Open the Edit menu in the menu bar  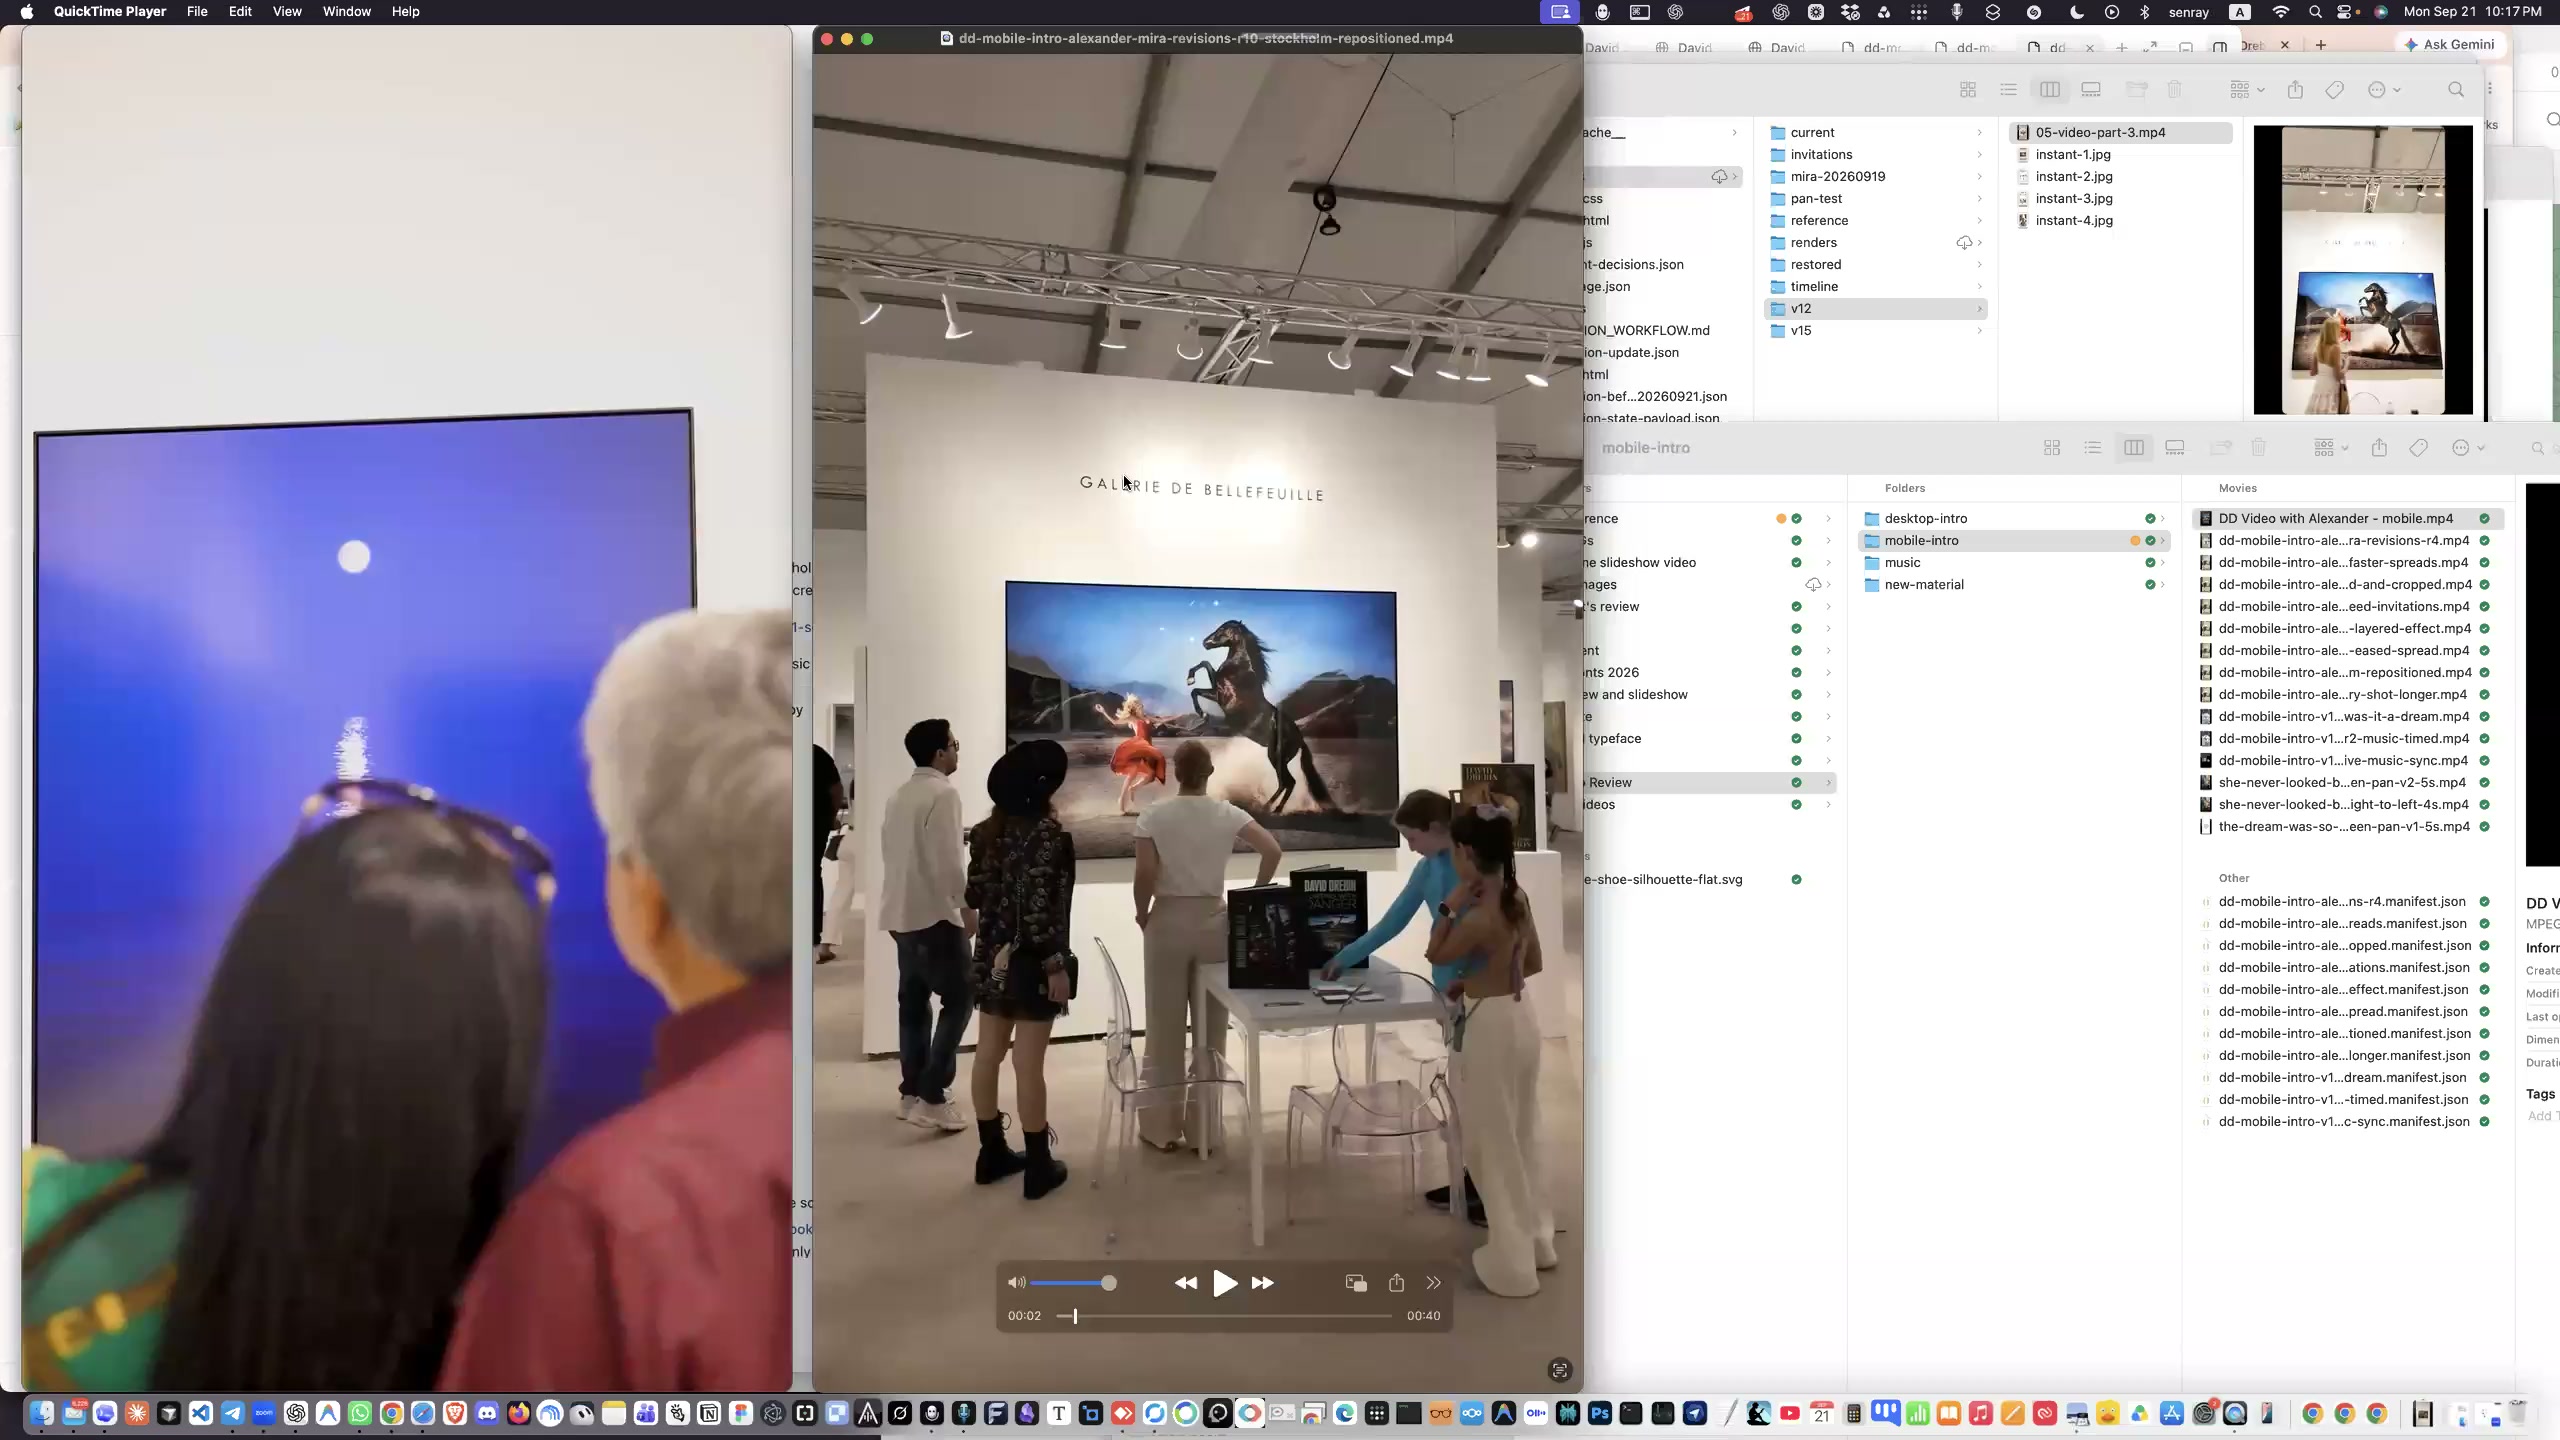(240, 12)
